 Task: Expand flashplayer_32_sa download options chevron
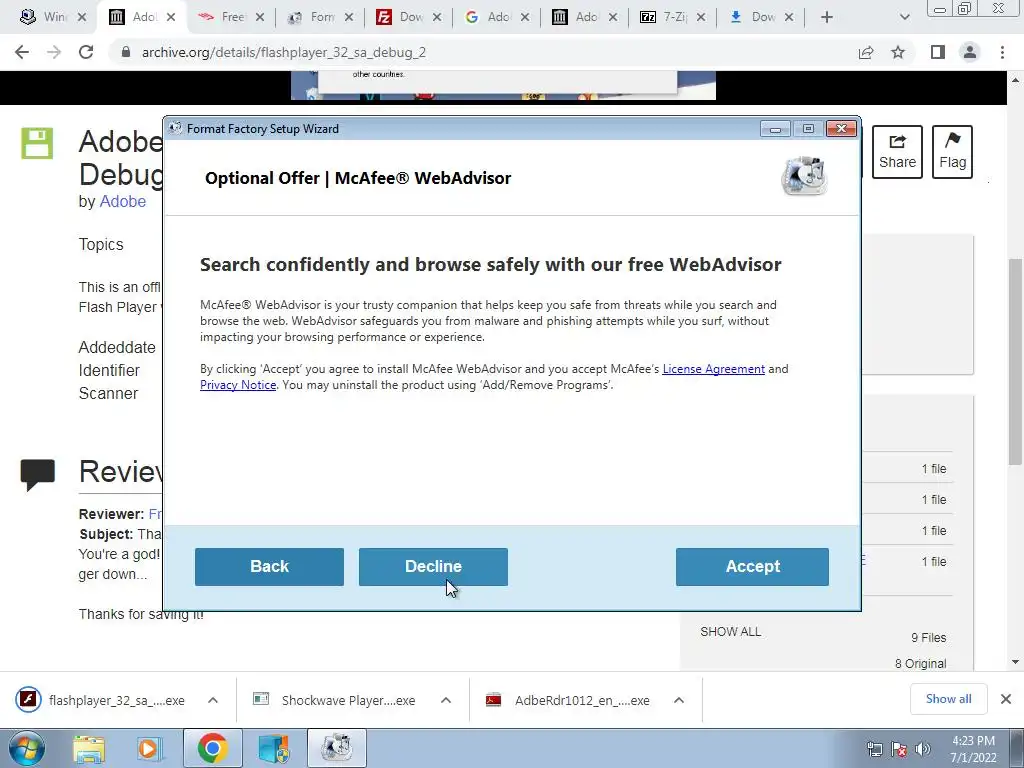[x=213, y=700]
